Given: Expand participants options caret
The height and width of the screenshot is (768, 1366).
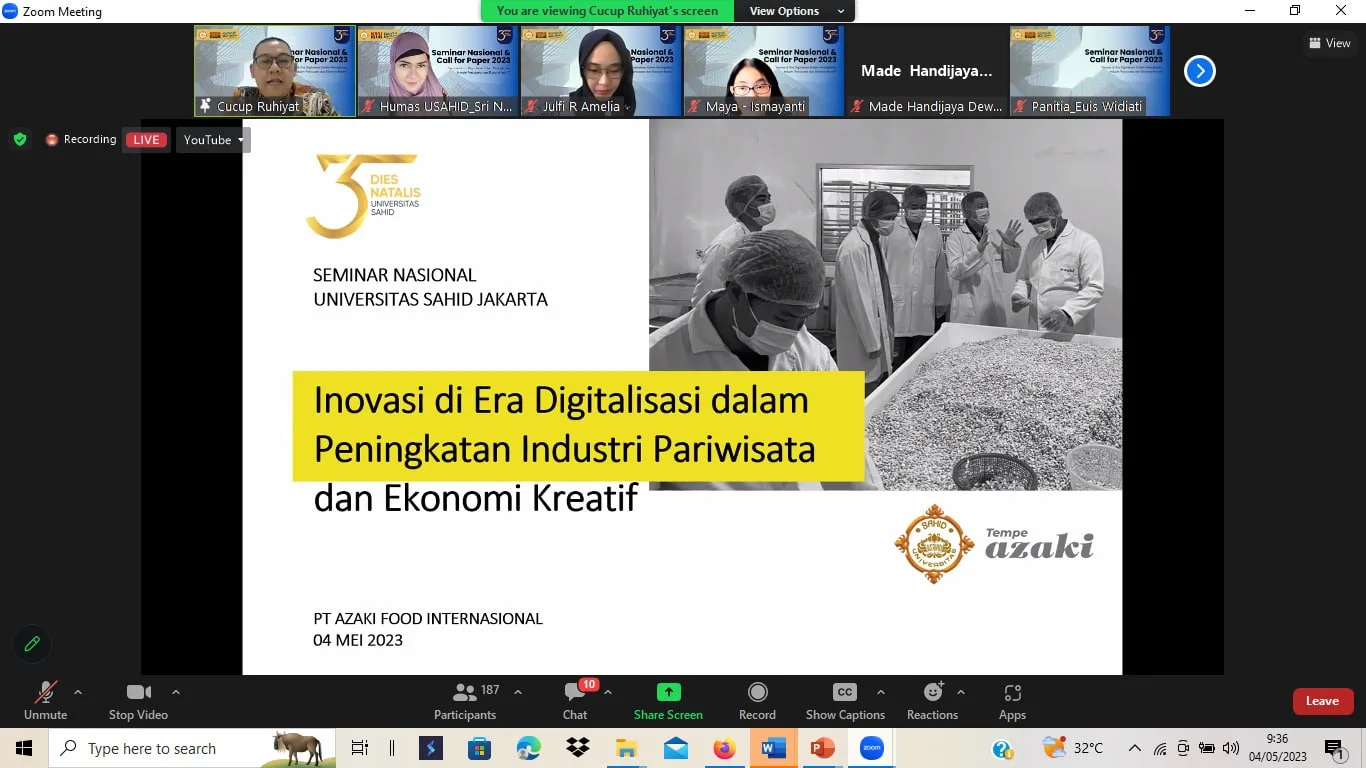Looking at the screenshot, I should tap(518, 692).
